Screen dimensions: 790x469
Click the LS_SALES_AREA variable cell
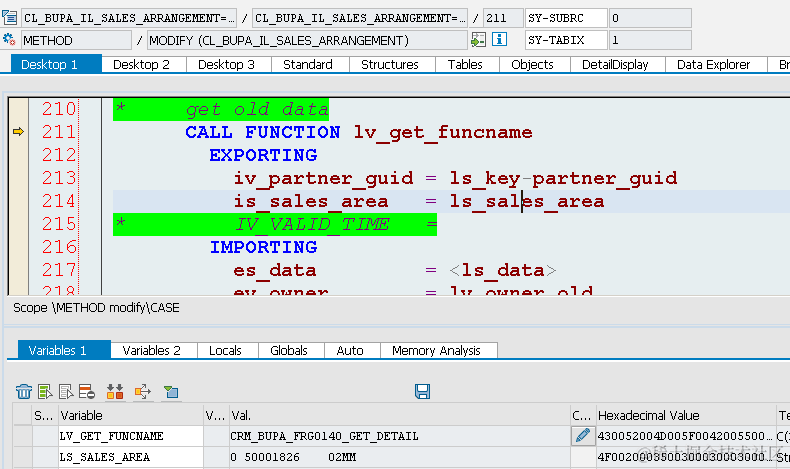(131, 457)
